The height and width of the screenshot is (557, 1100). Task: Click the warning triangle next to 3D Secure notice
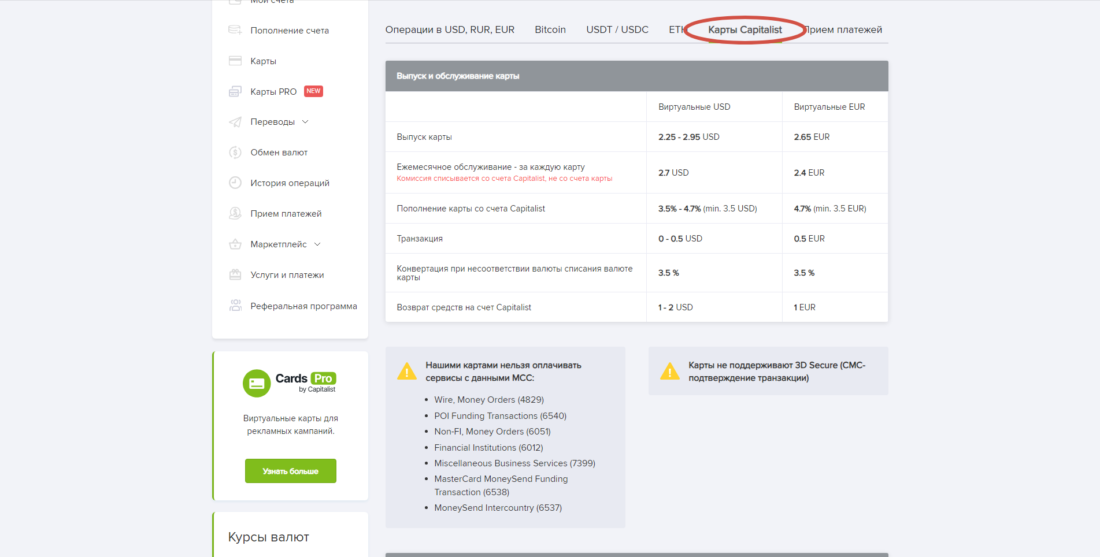point(670,371)
